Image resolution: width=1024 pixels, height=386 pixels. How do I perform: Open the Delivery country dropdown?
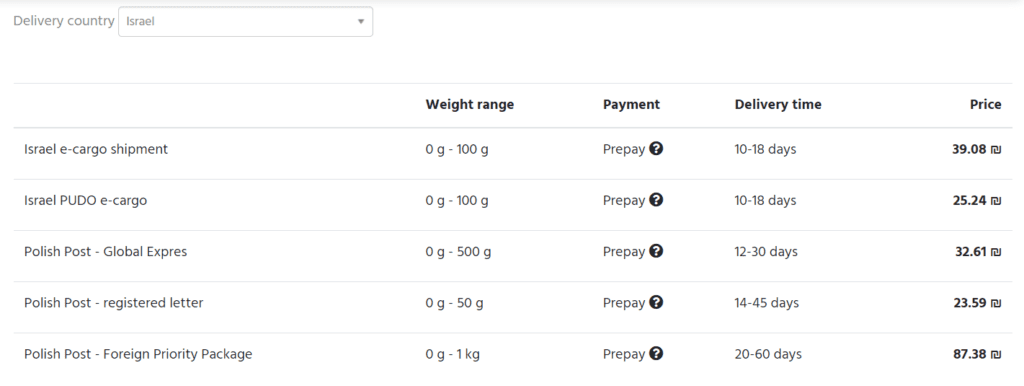point(246,22)
